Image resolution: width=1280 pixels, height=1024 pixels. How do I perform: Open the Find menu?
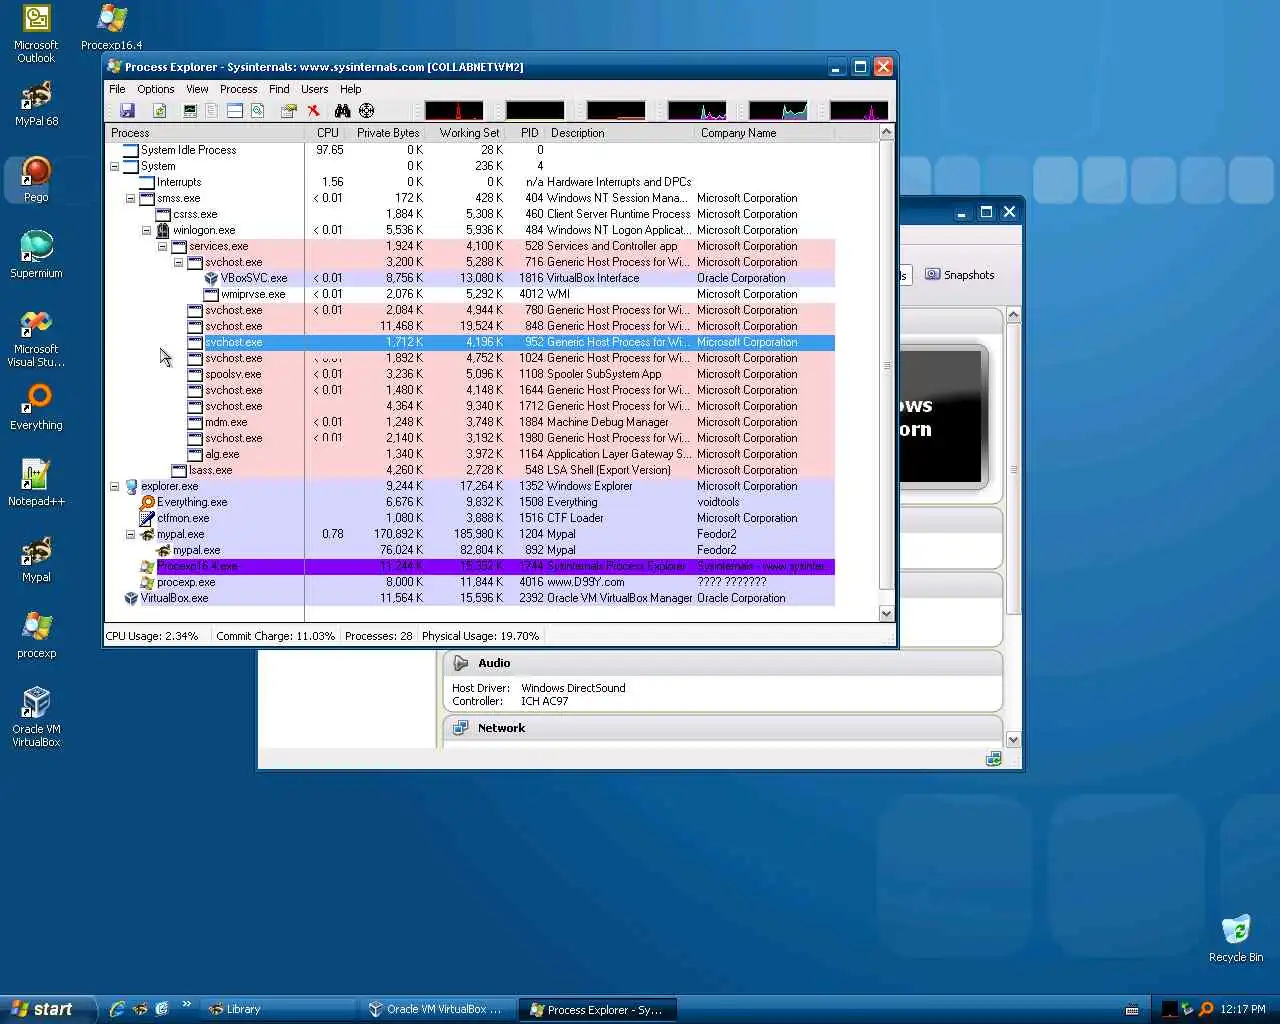[279, 89]
